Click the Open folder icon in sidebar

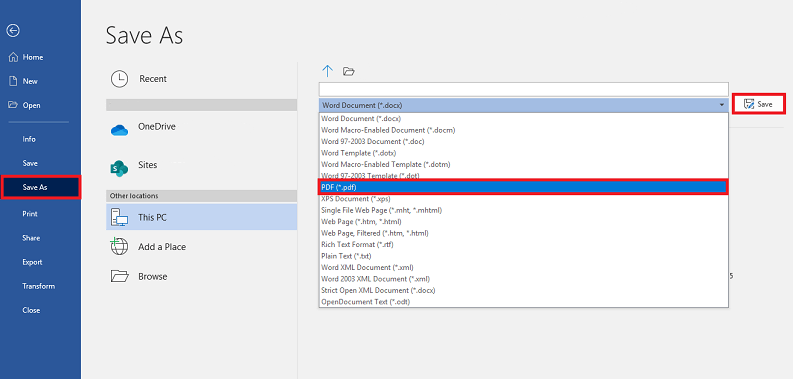[x=13, y=105]
